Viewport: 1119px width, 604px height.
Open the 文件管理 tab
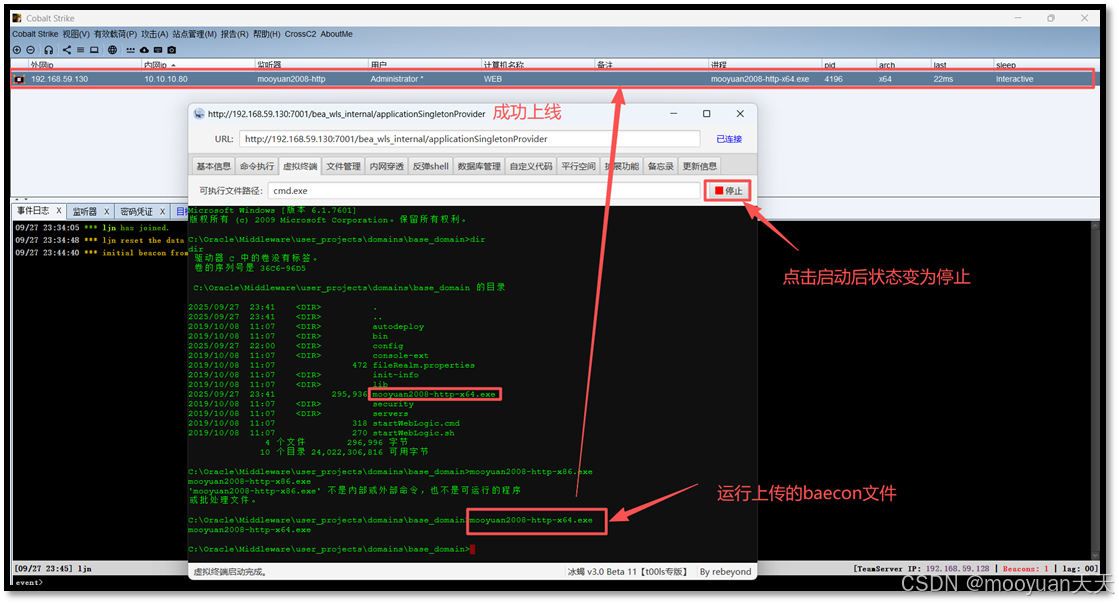click(x=343, y=166)
